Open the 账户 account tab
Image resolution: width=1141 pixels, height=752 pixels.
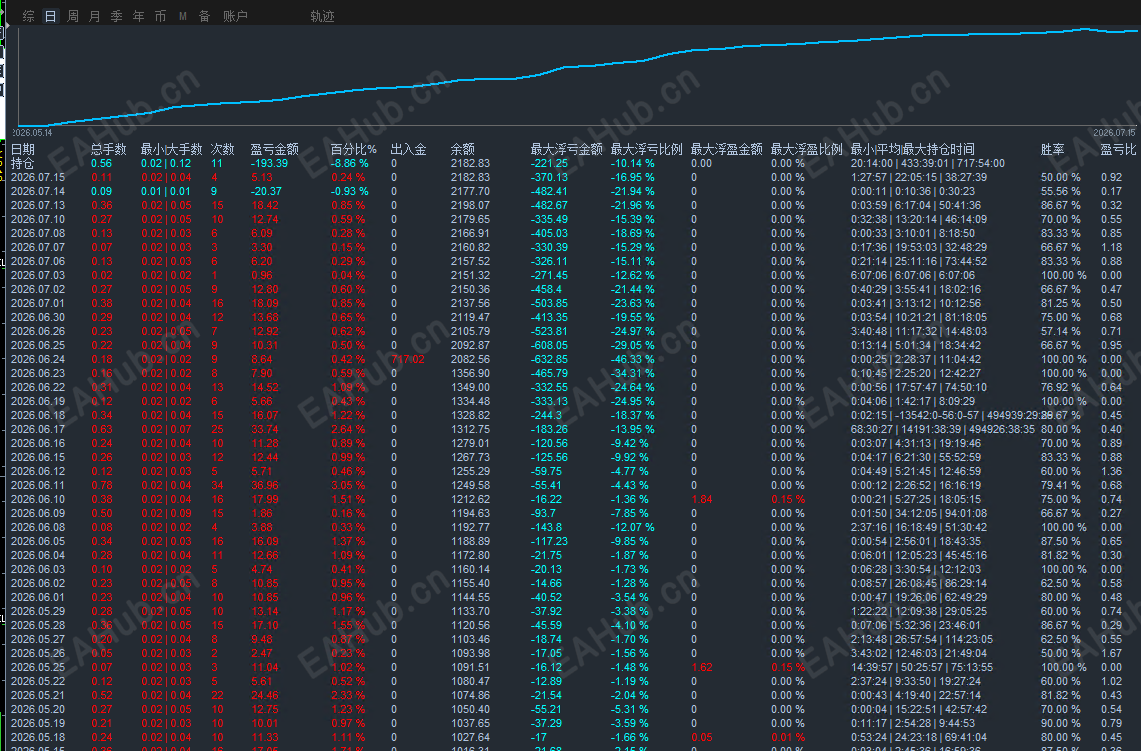[x=235, y=16]
